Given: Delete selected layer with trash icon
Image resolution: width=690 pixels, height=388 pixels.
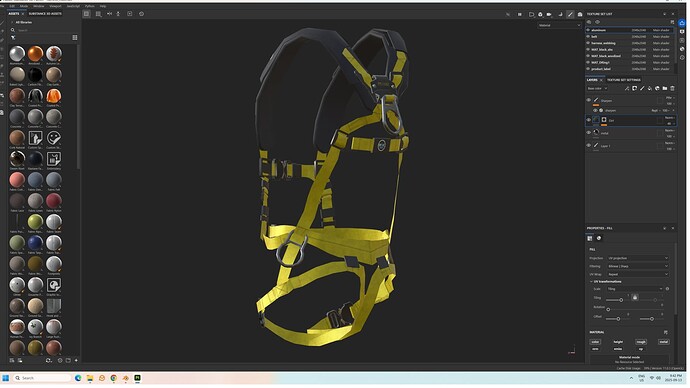Looking at the screenshot, I should pos(672,88).
